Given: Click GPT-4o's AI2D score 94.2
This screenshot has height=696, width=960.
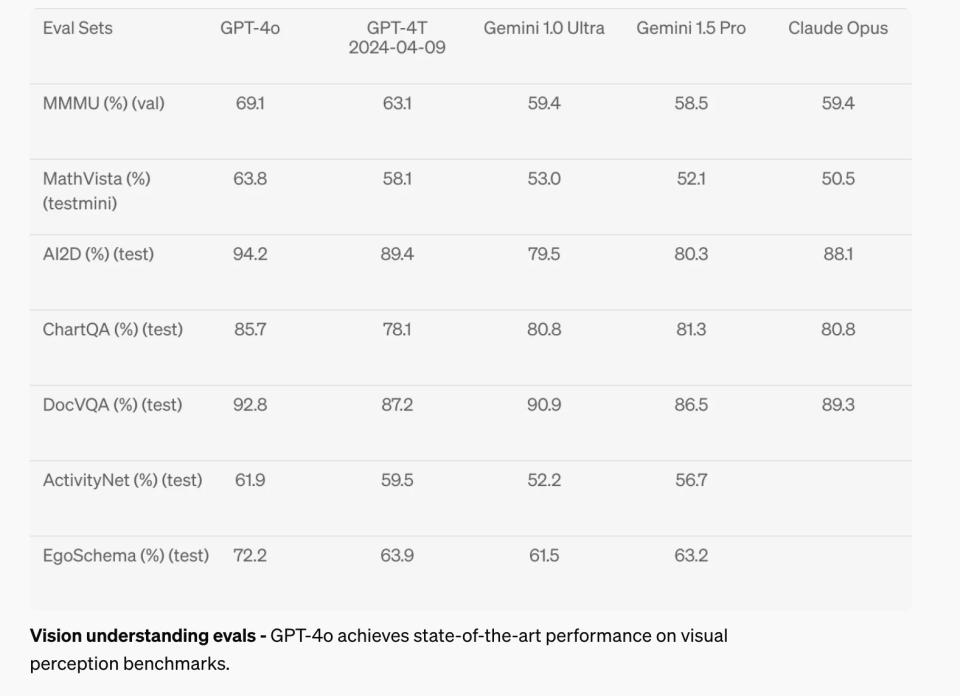Looking at the screenshot, I should (250, 254).
